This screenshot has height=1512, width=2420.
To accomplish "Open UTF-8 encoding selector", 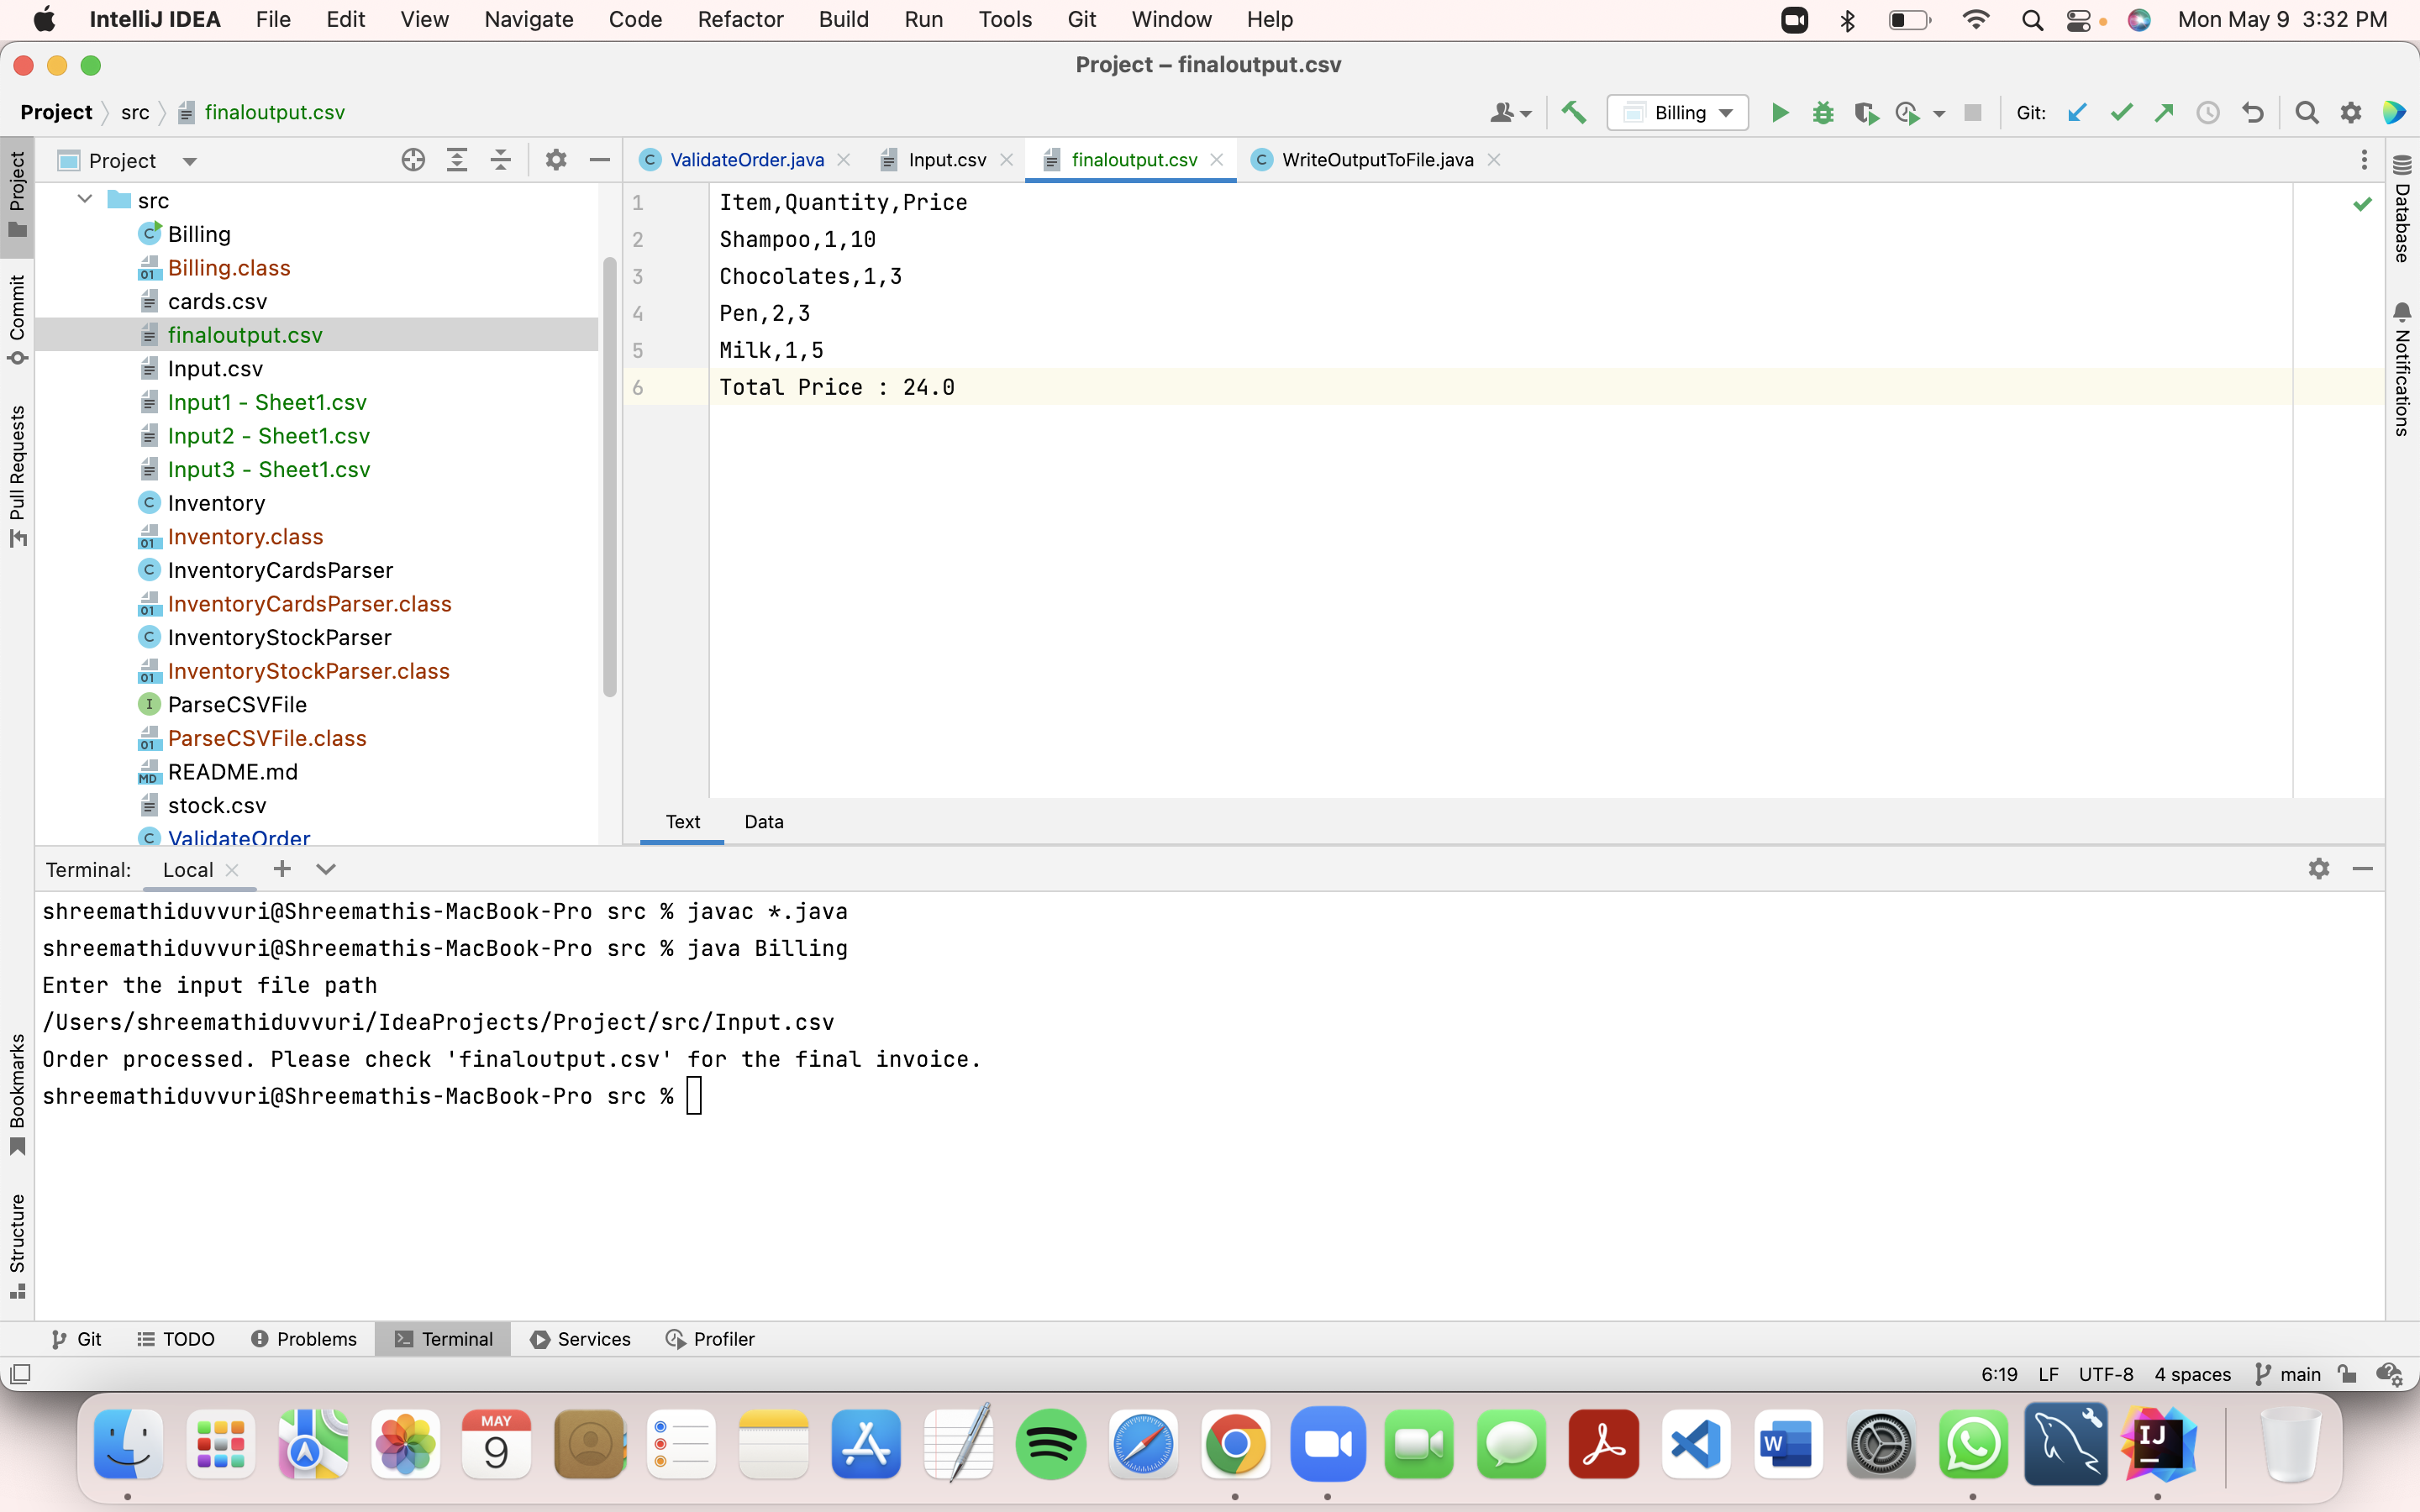I will pyautogui.click(x=2106, y=1374).
